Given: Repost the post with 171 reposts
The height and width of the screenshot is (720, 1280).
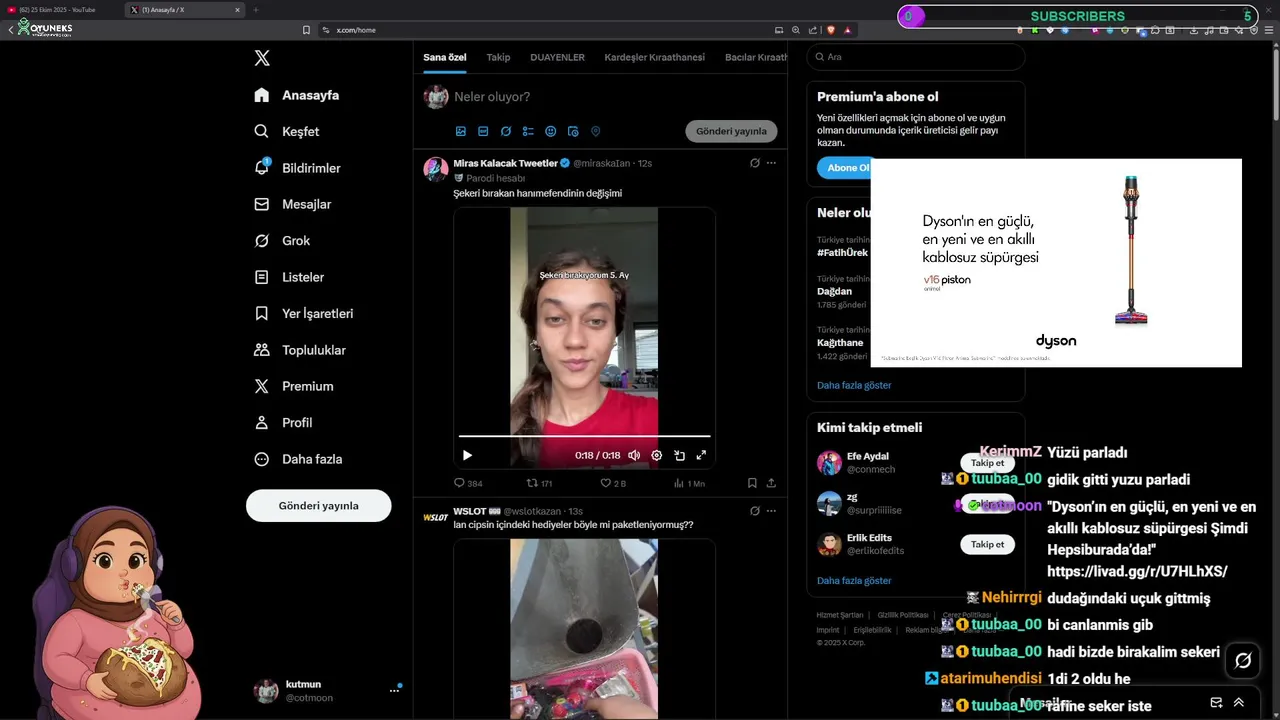Looking at the screenshot, I should pos(539,483).
